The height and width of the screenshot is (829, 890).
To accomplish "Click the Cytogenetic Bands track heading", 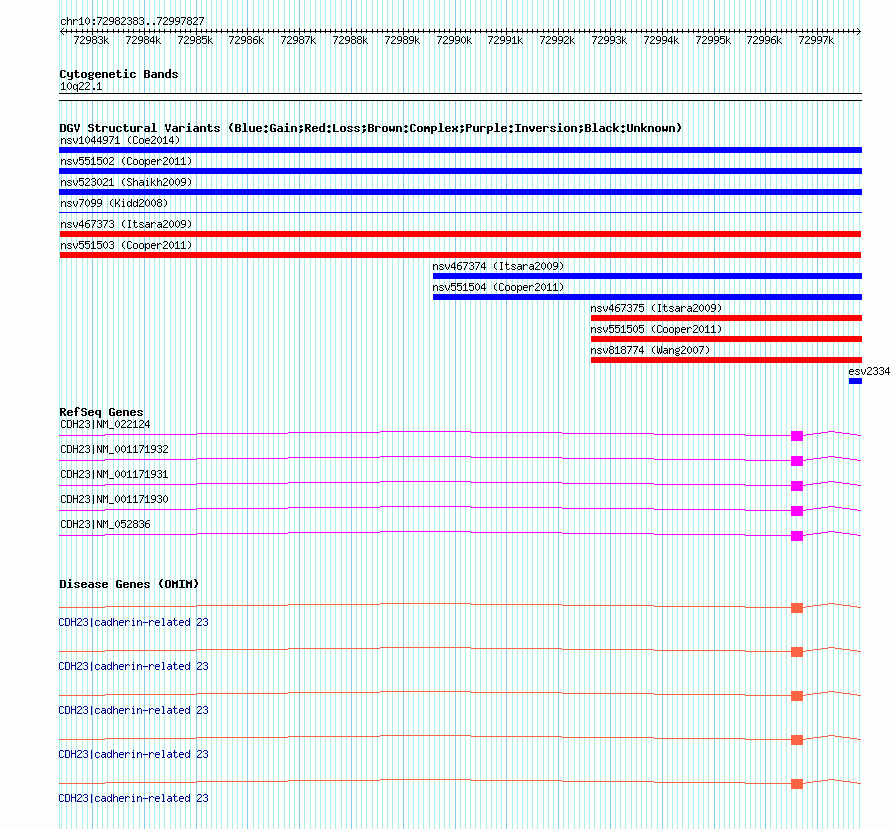I will pos(119,74).
